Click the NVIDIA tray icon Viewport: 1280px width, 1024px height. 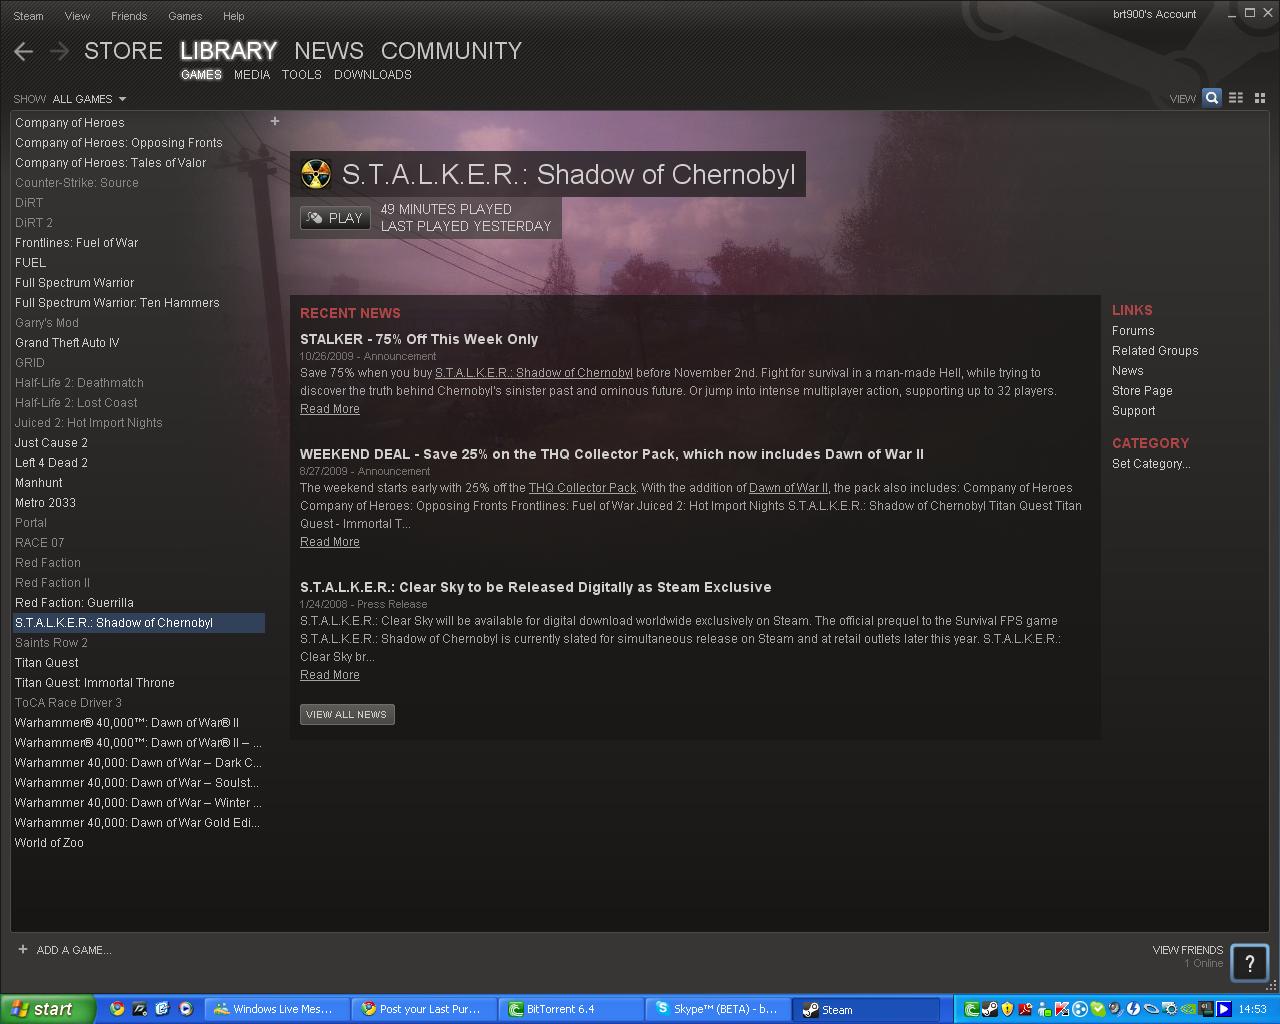point(1187,1009)
